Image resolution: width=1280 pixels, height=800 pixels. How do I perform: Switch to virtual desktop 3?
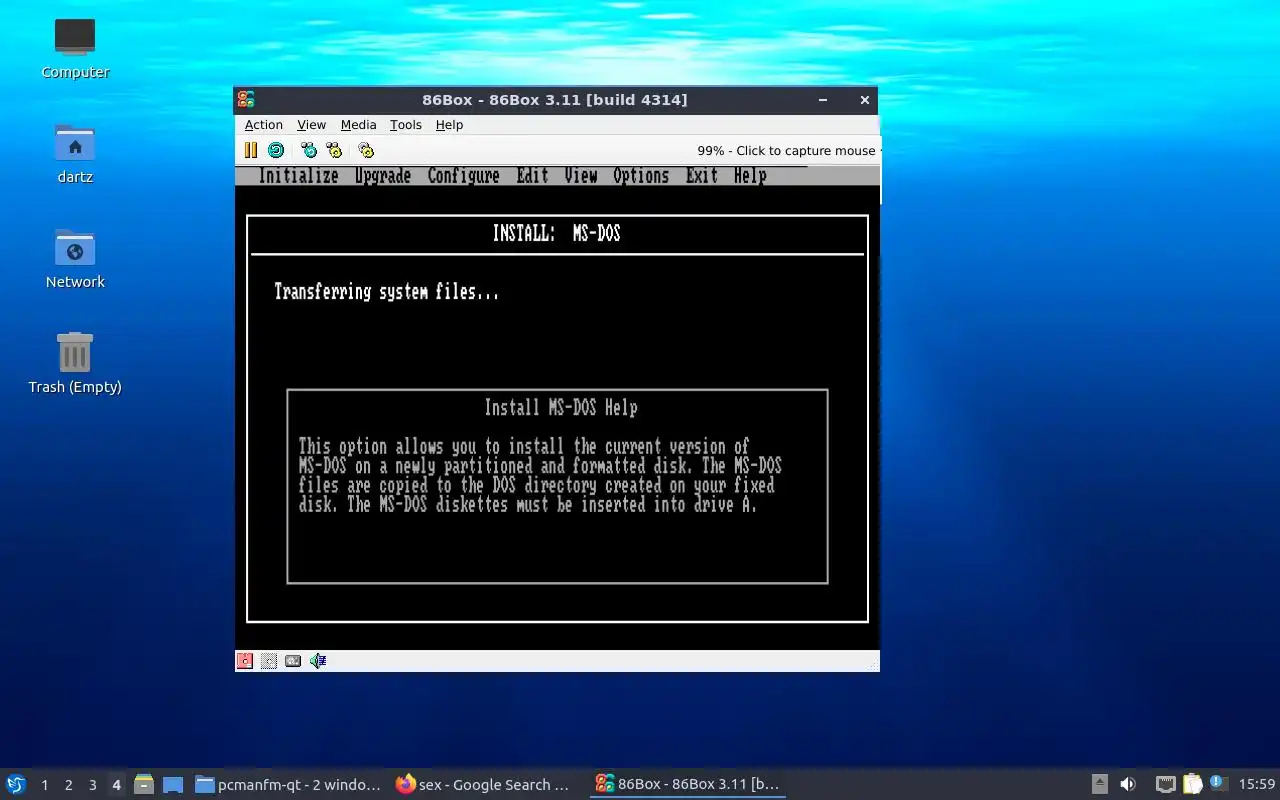pyautogui.click(x=93, y=785)
